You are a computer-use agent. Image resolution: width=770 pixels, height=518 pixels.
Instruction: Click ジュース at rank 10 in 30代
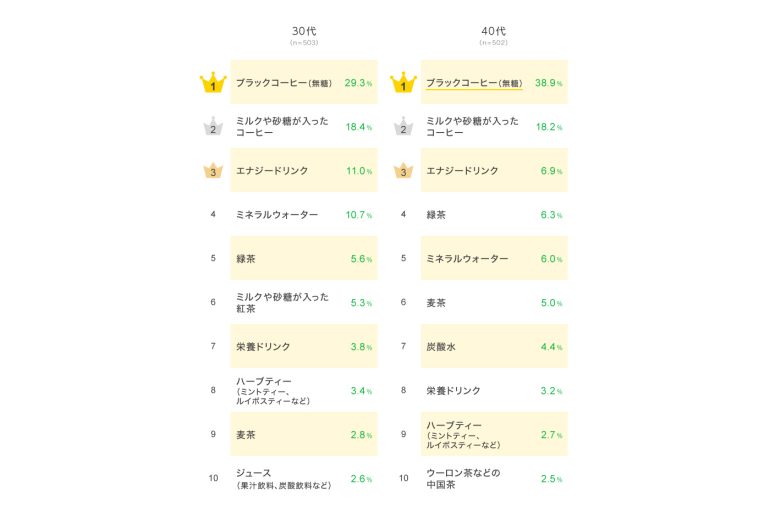(x=254, y=473)
